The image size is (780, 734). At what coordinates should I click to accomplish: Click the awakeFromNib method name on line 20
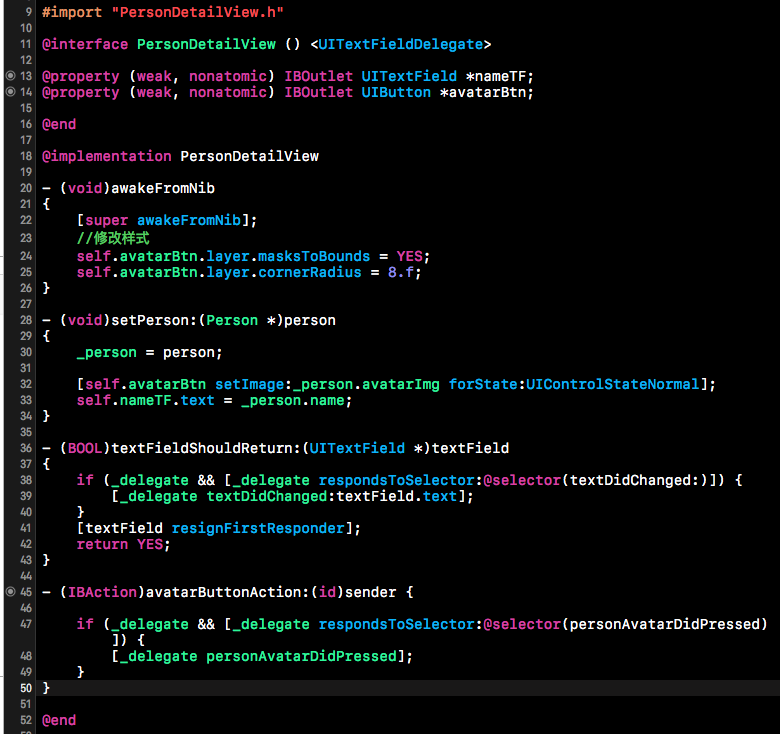tap(163, 188)
